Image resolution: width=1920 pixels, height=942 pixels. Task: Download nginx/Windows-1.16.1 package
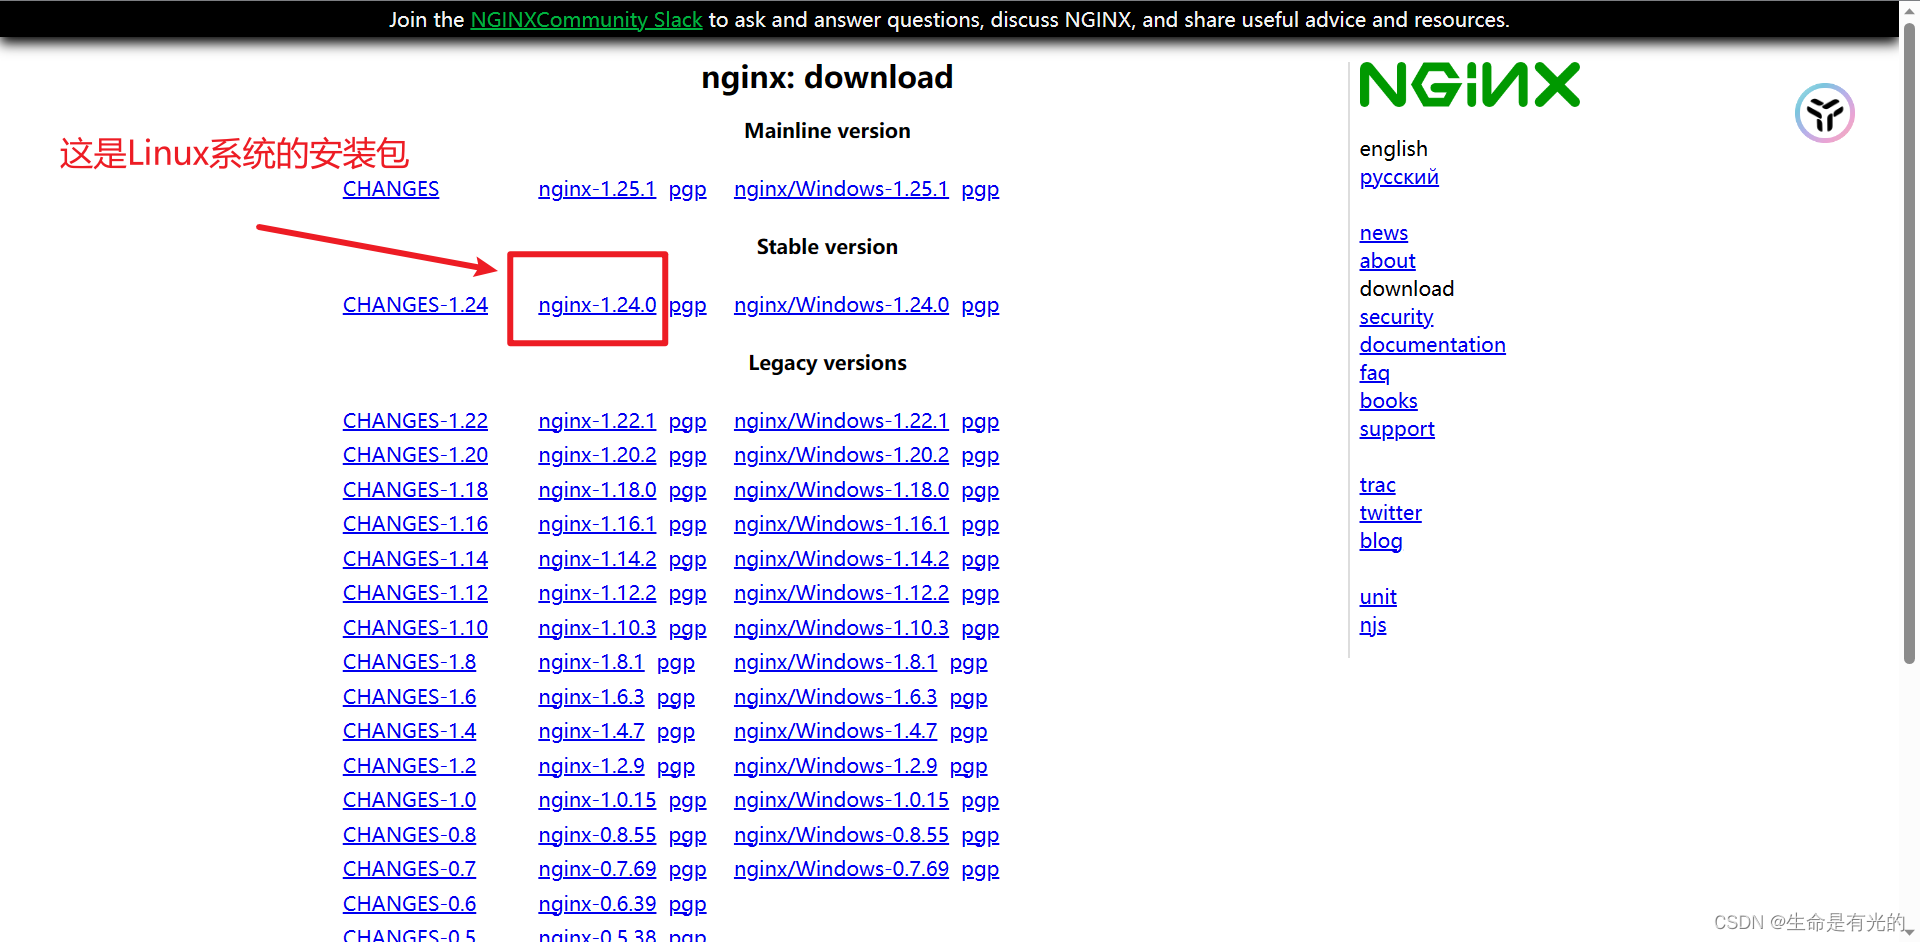[x=841, y=524]
